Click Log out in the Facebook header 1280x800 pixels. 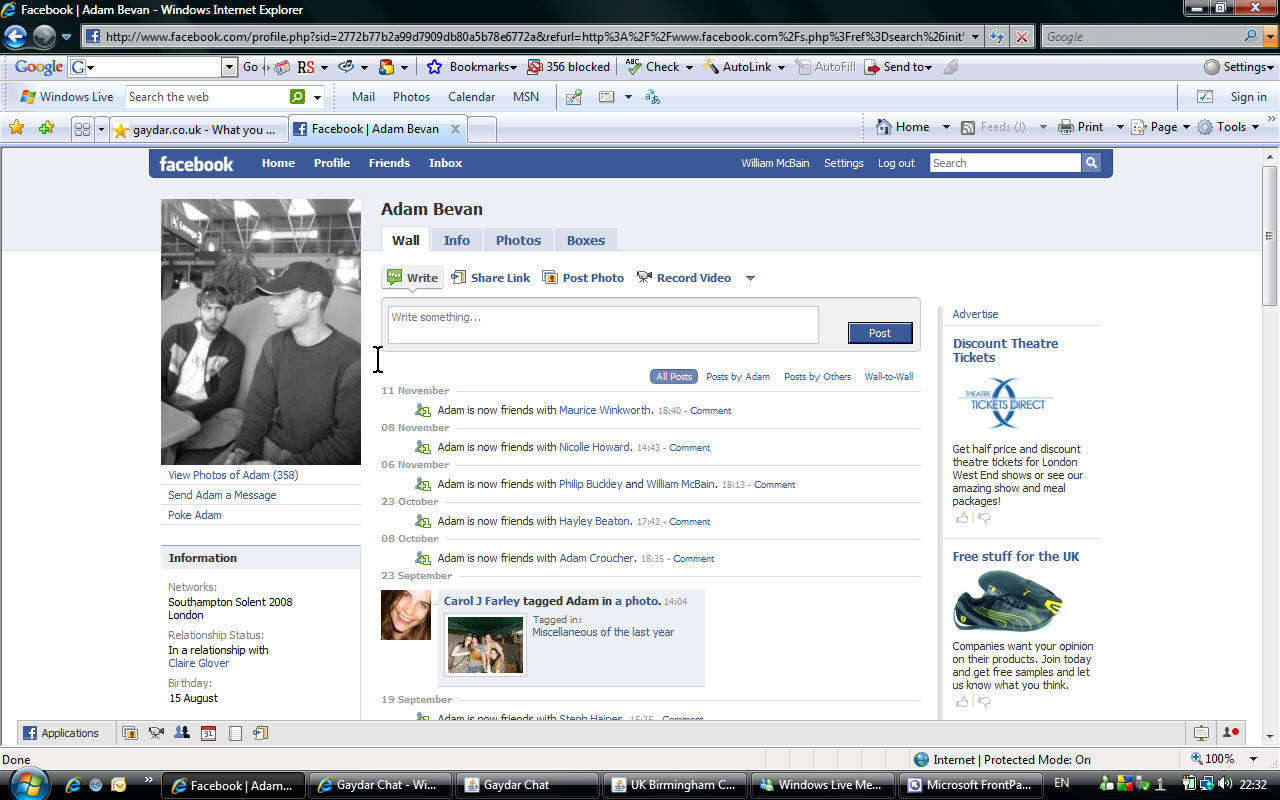pyautogui.click(x=896, y=163)
